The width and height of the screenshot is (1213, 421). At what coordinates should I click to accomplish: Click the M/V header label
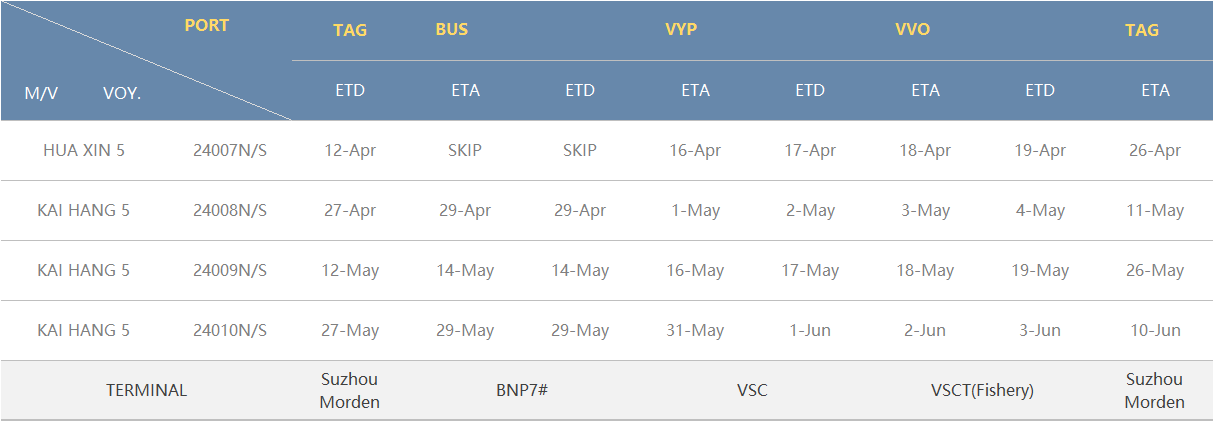[x=41, y=93]
